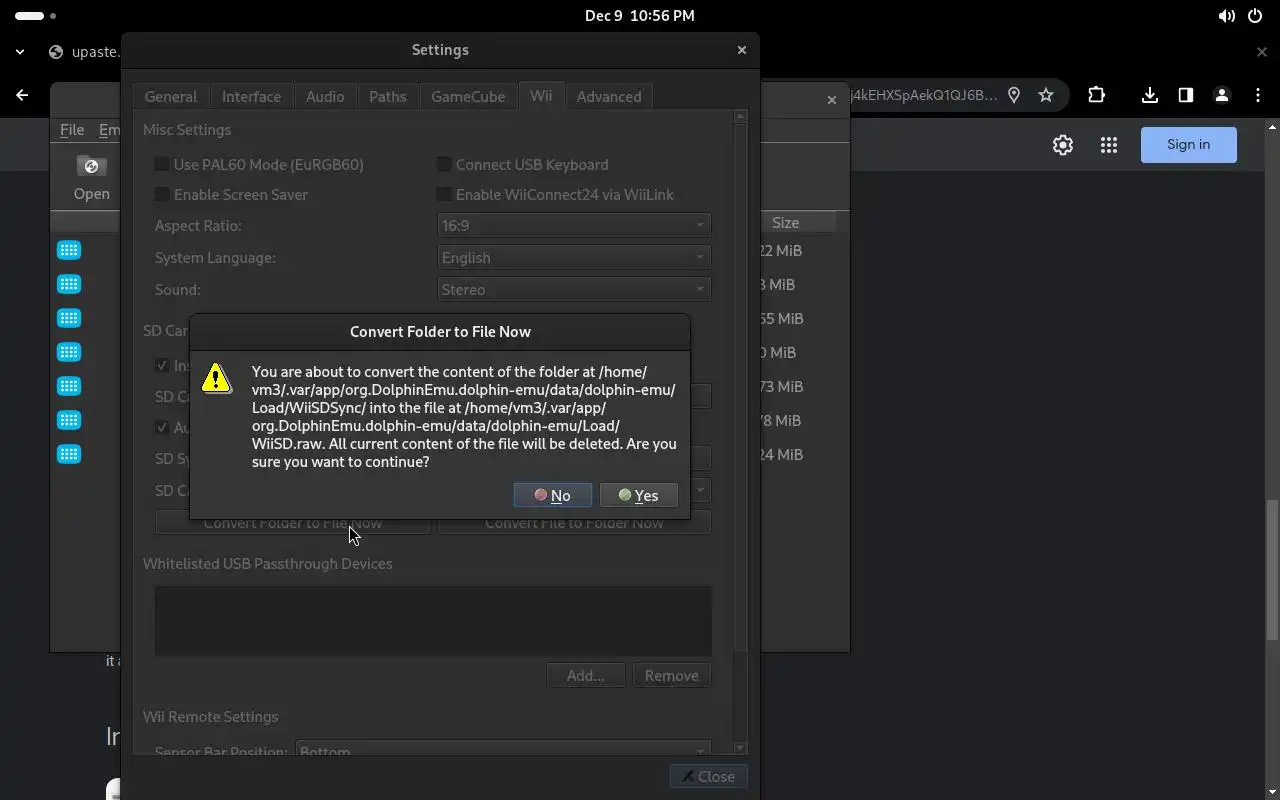Click the Activities workspace indicator

coord(36,16)
